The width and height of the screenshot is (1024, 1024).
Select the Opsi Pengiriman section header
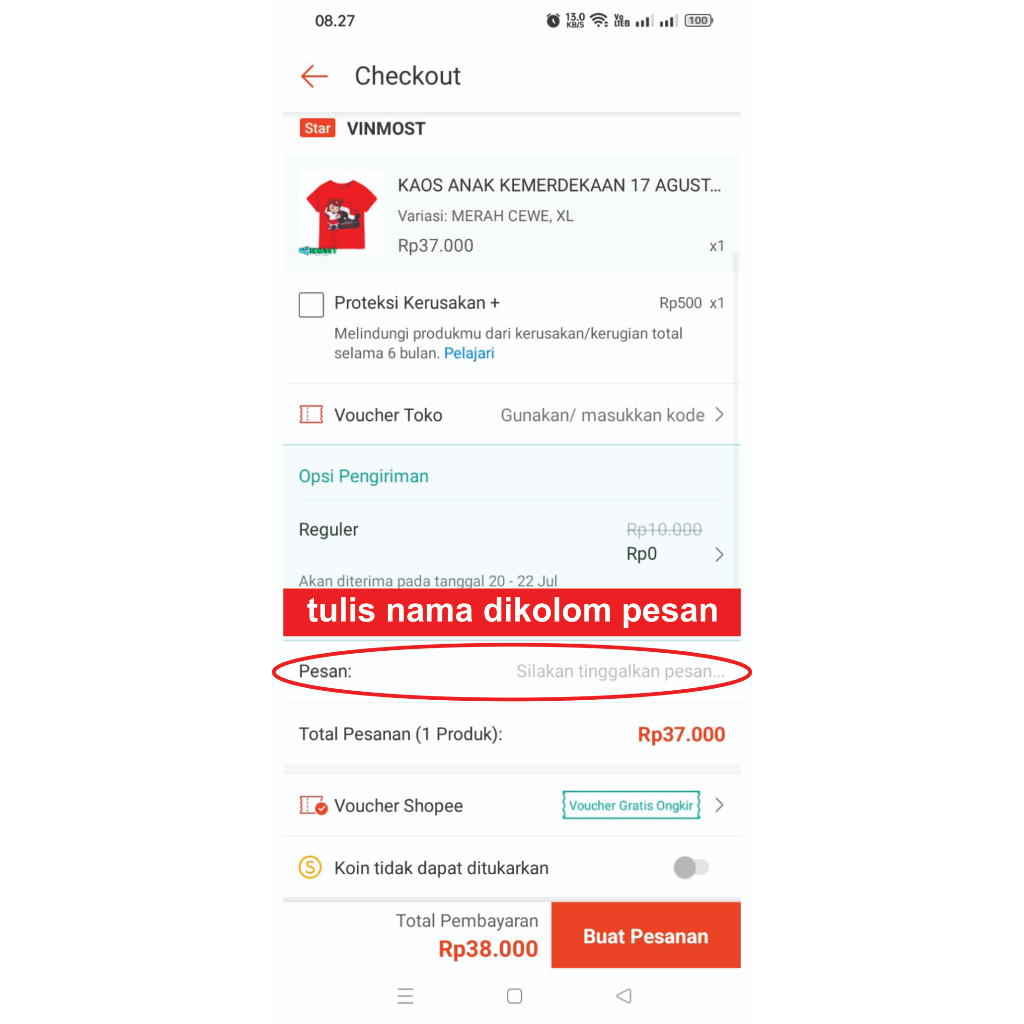tap(364, 476)
